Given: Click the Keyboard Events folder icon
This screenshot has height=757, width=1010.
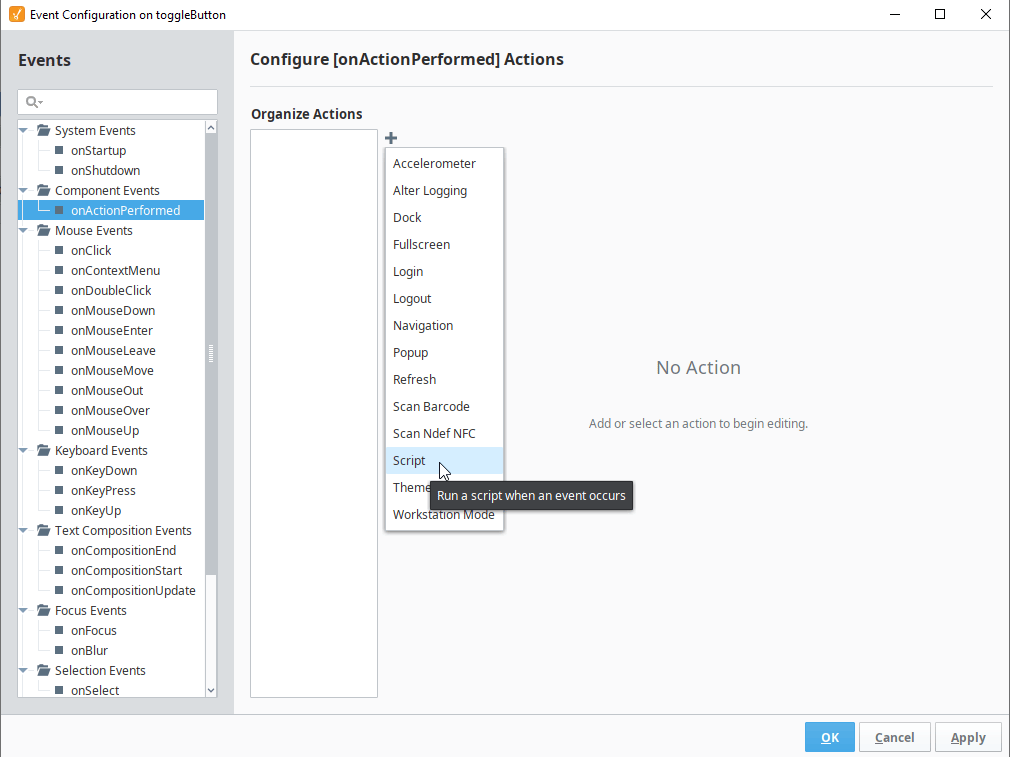Looking at the screenshot, I should [43, 450].
